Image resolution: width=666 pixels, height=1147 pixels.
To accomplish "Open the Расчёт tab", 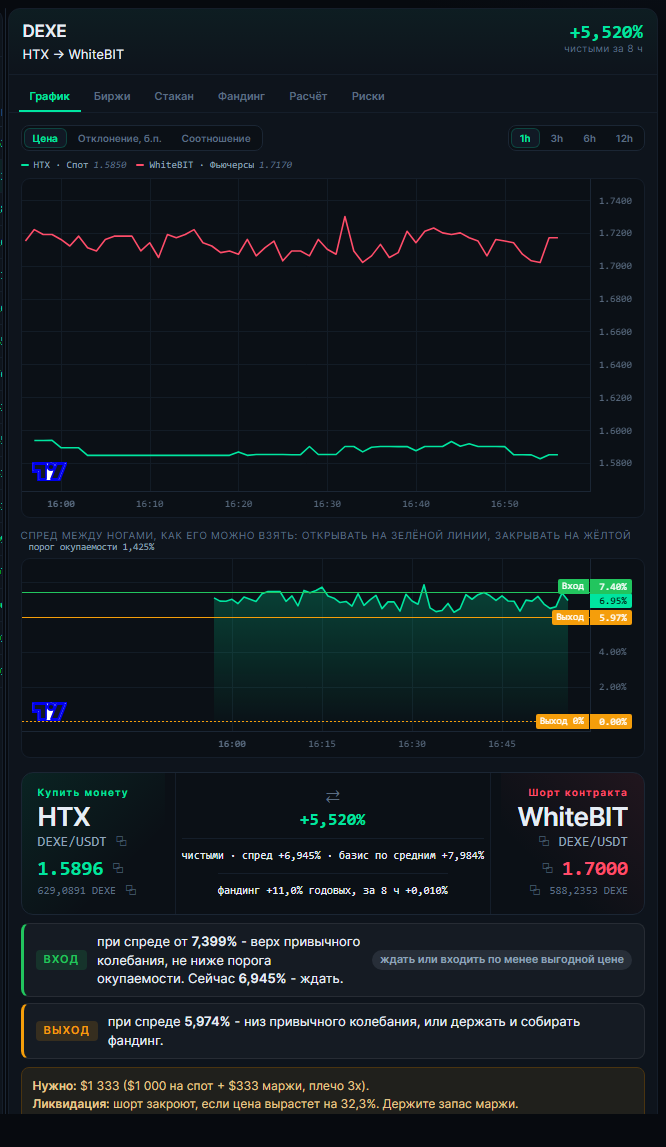I will [308, 97].
